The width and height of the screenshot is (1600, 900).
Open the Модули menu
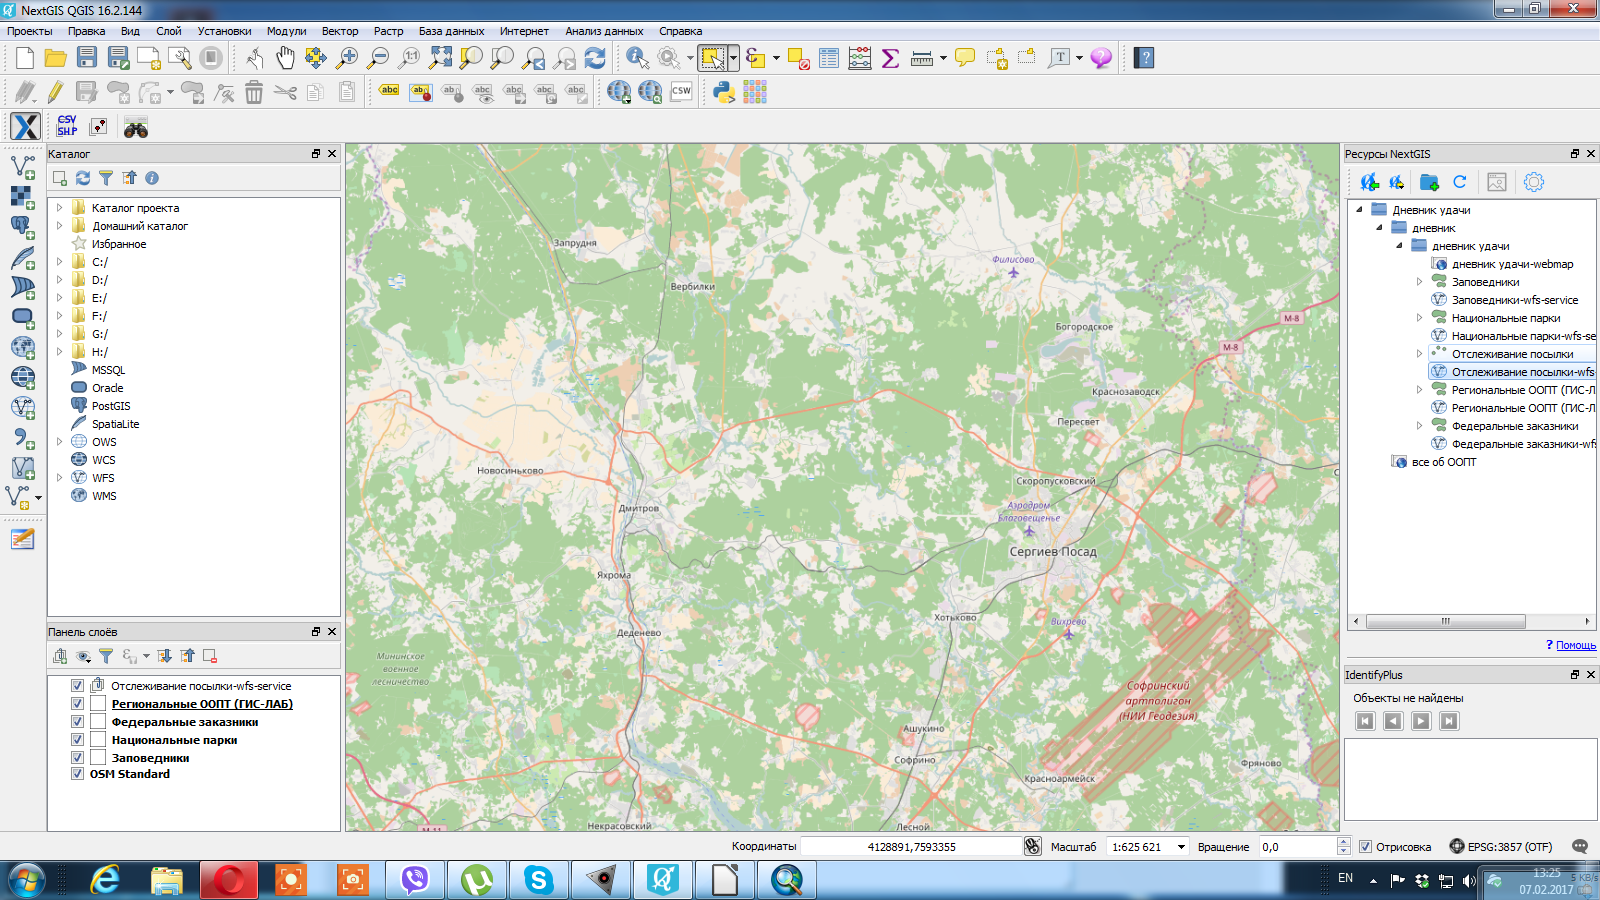(x=286, y=31)
